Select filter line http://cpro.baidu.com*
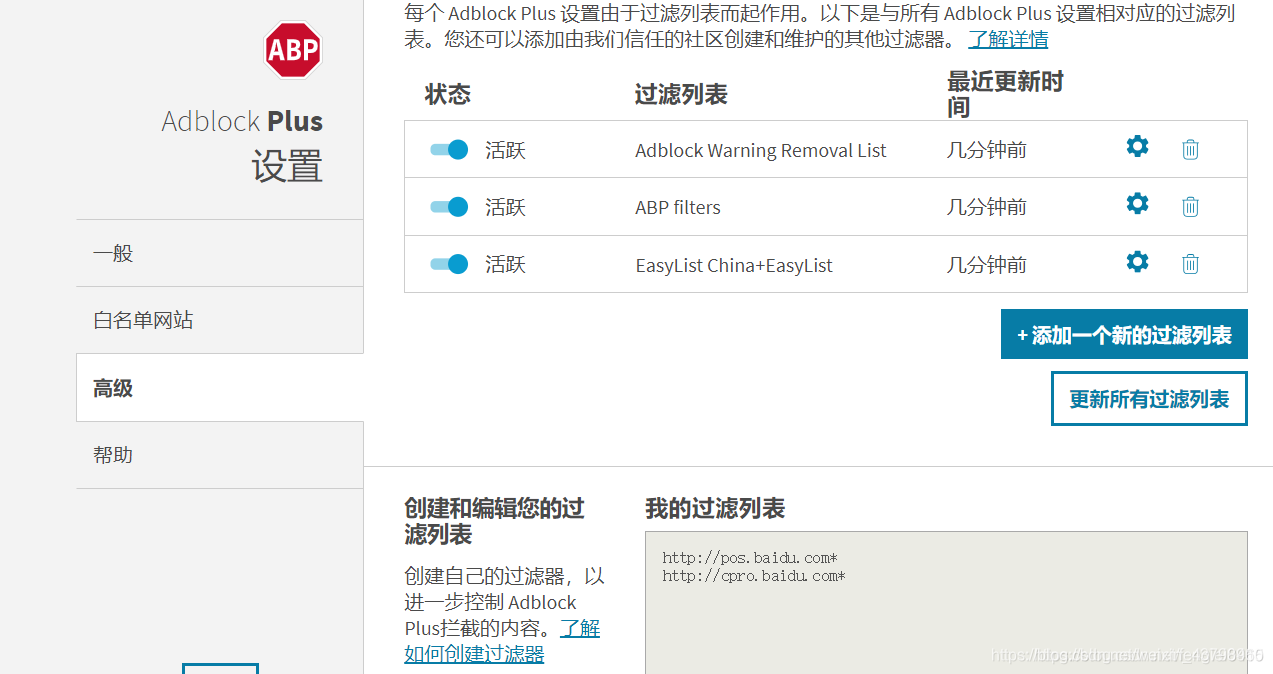This screenshot has width=1273, height=674. (754, 576)
